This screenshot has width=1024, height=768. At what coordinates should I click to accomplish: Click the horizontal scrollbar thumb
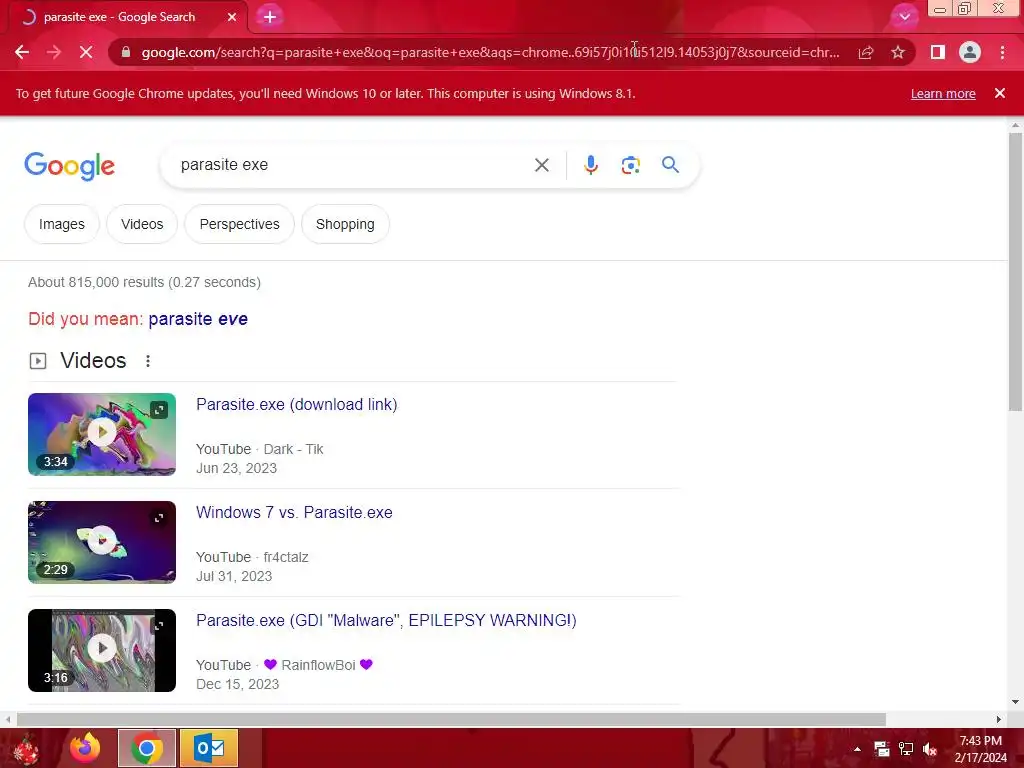(451, 720)
